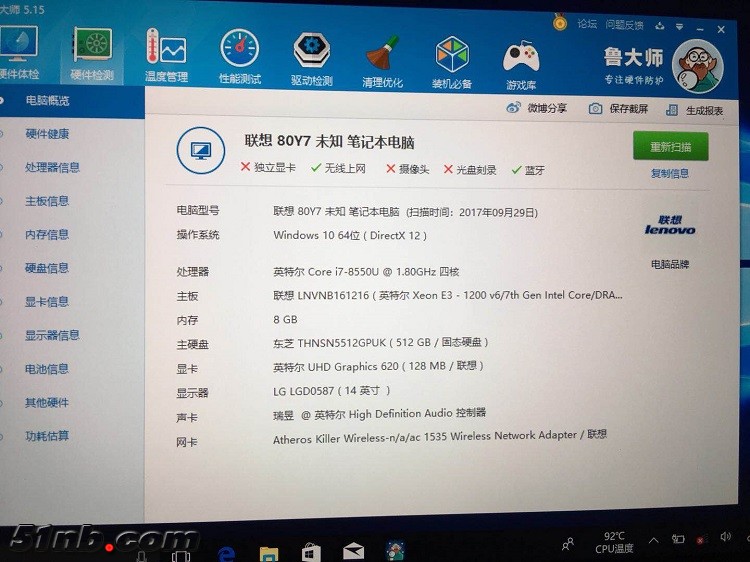Click the 保存截屏 camera screenshot button
This screenshot has height=562, width=750.
(x=595, y=108)
